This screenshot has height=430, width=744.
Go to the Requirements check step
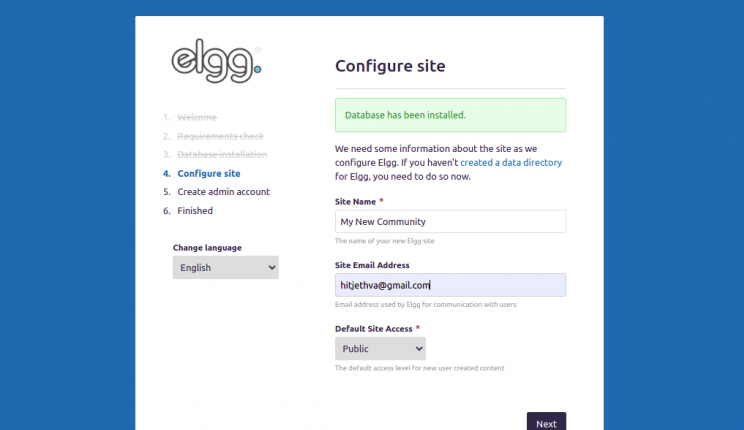click(220, 136)
